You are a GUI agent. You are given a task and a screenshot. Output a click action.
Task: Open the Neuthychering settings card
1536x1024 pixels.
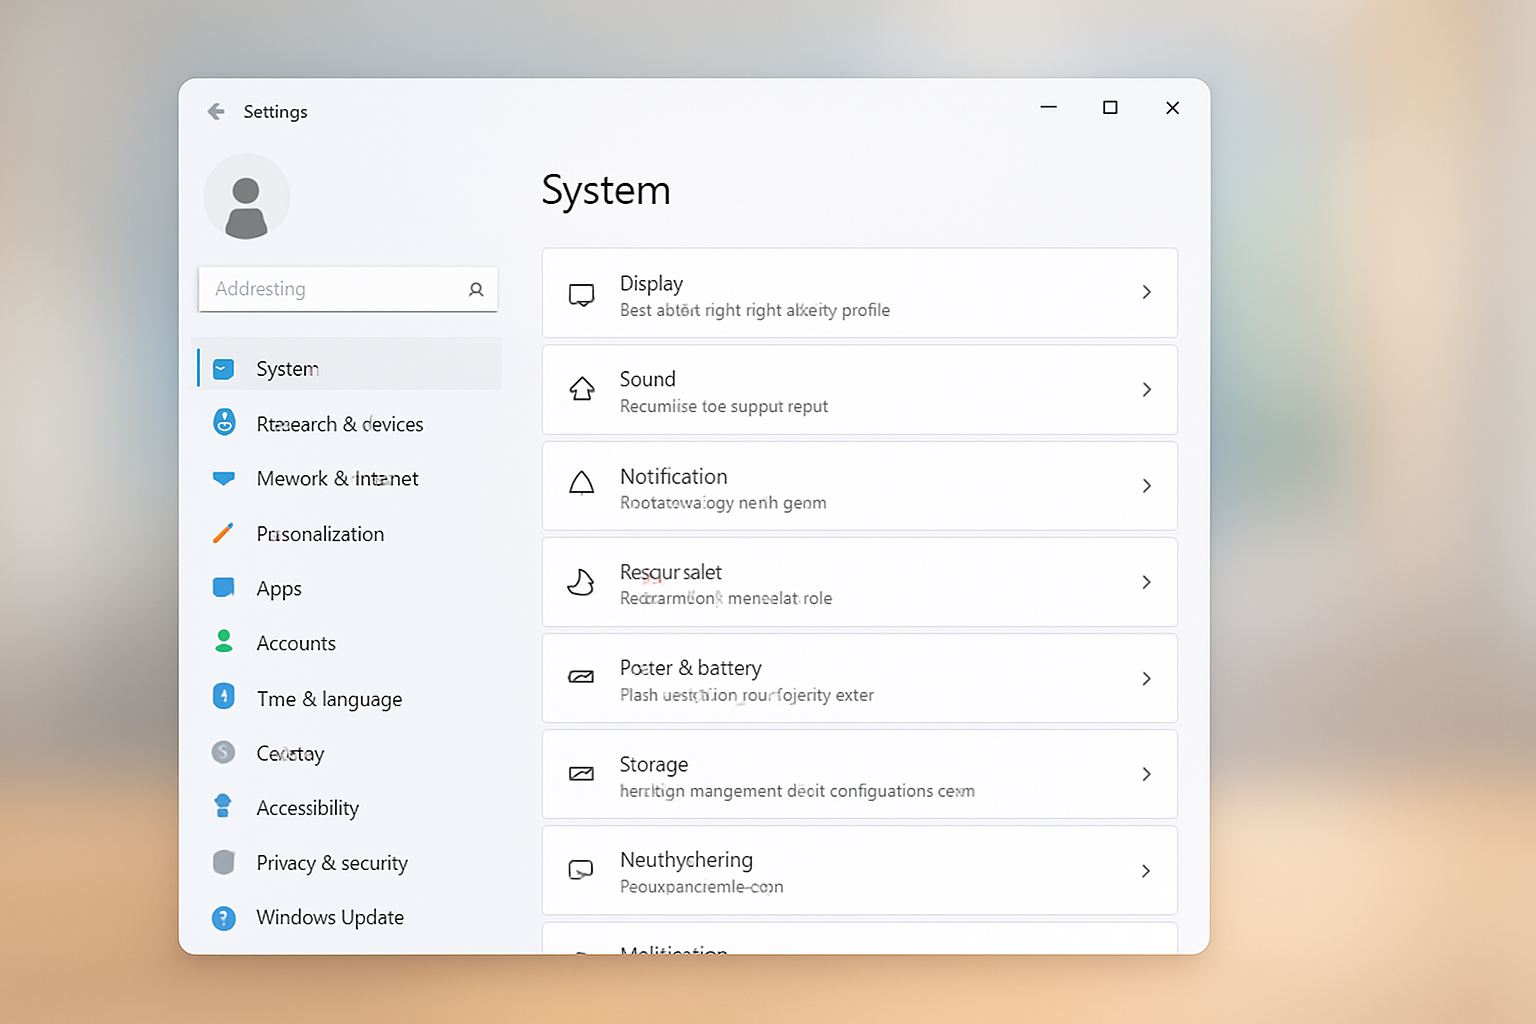coord(860,870)
